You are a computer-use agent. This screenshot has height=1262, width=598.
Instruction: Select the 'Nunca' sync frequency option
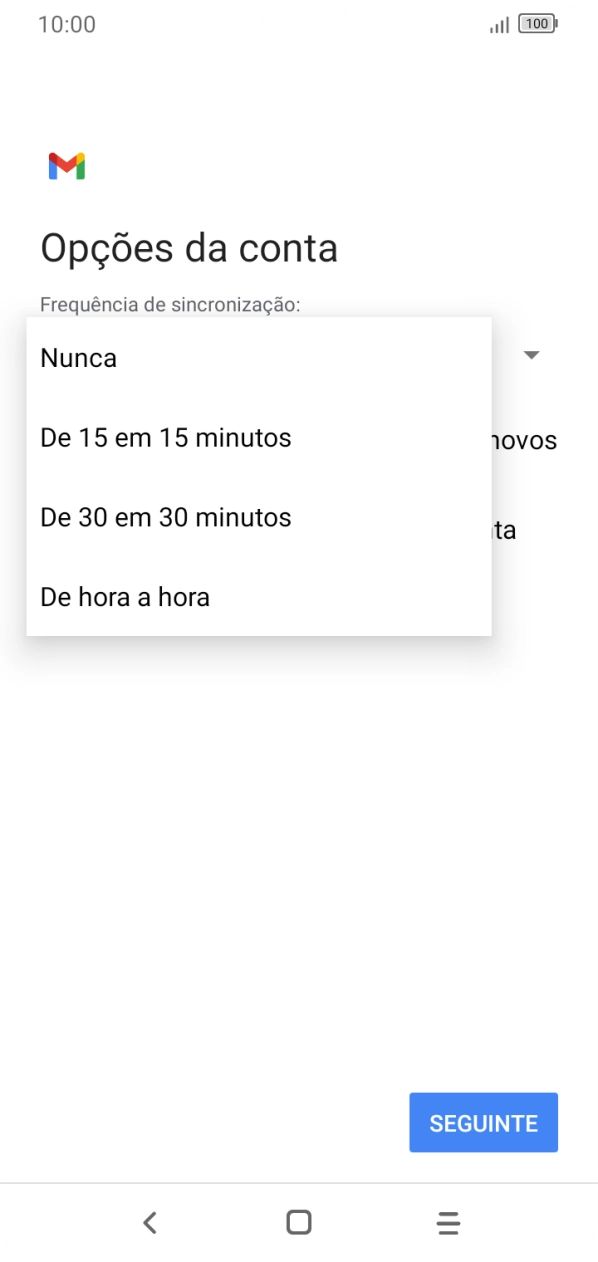[x=78, y=357]
